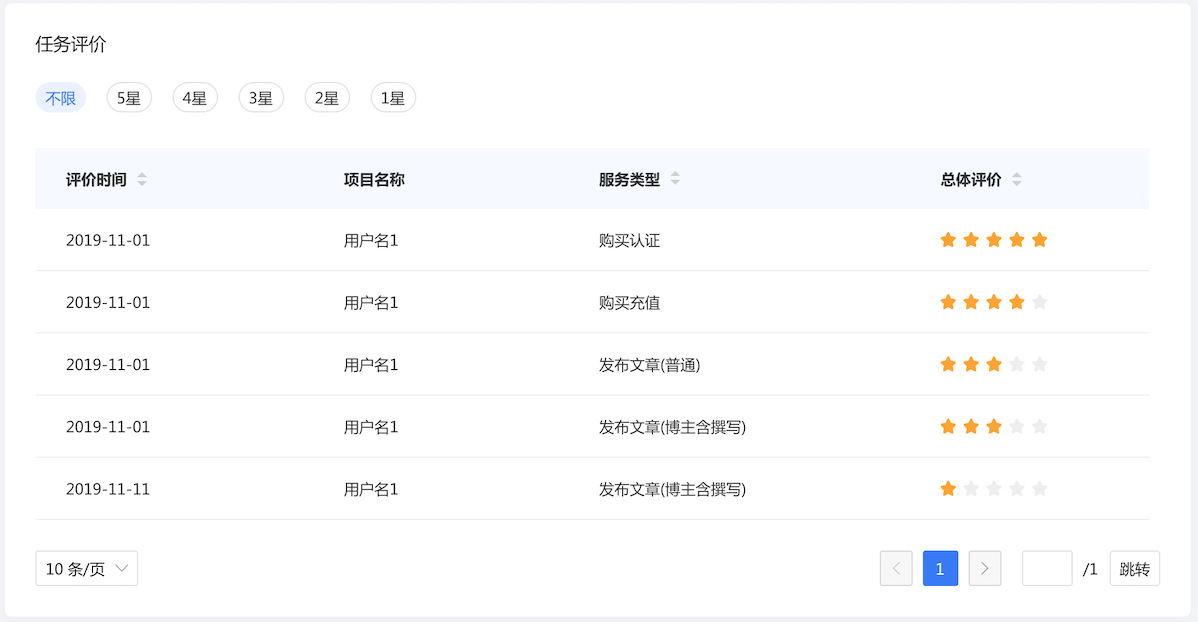This screenshot has width=1198, height=622.
Task: Click the empty fourth star in 发布文章(普通) row
Action: 1017,364
